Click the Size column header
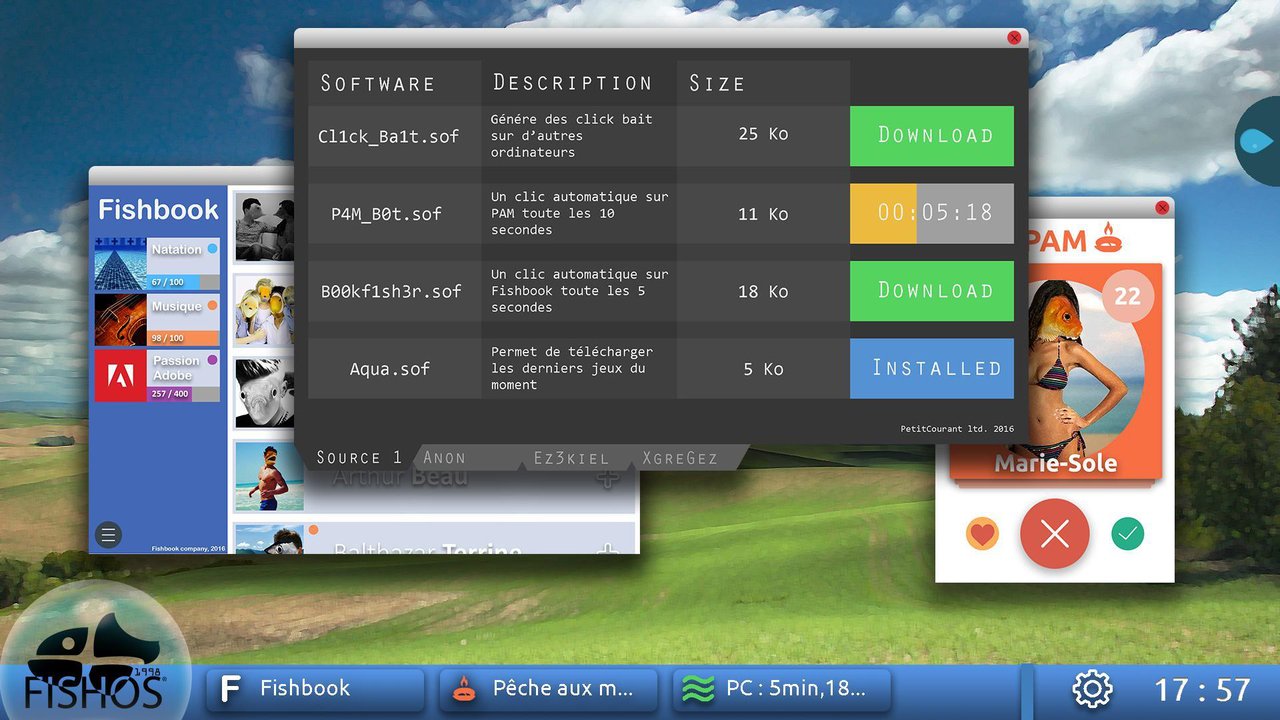This screenshot has width=1280, height=720. pos(717,84)
